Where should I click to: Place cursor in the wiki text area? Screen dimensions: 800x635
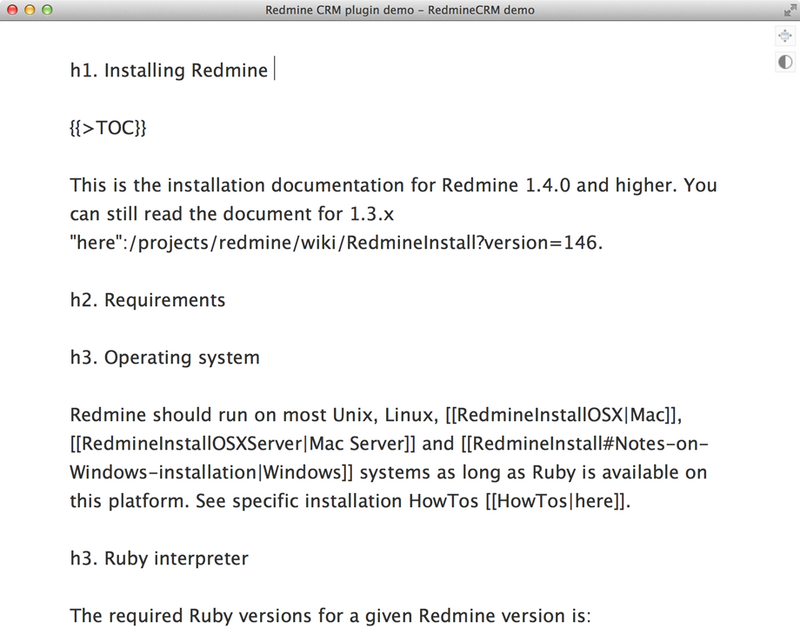400,300
